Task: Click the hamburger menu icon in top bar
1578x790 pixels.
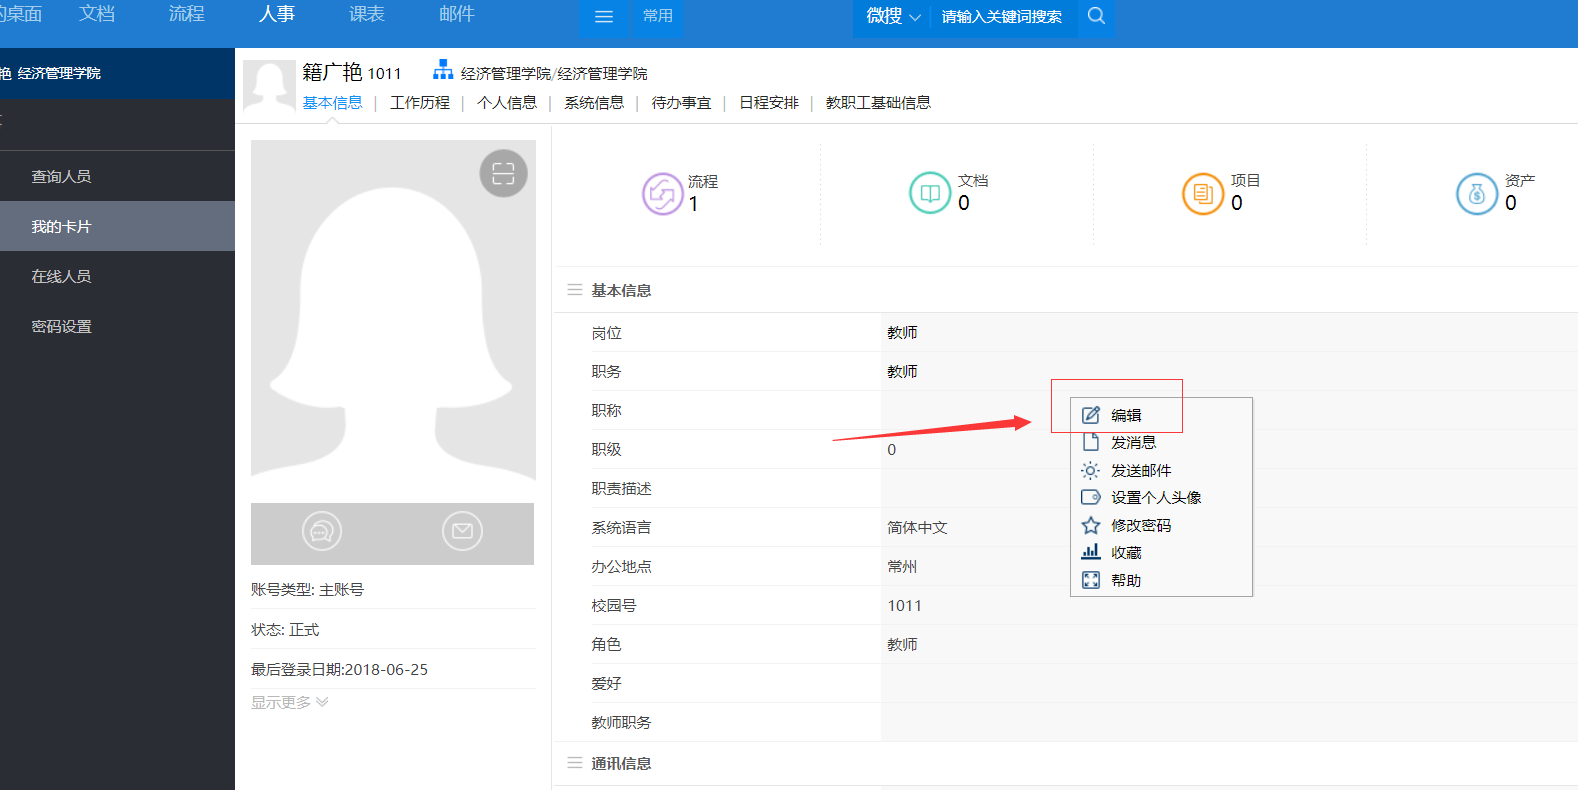Action: click(x=604, y=17)
